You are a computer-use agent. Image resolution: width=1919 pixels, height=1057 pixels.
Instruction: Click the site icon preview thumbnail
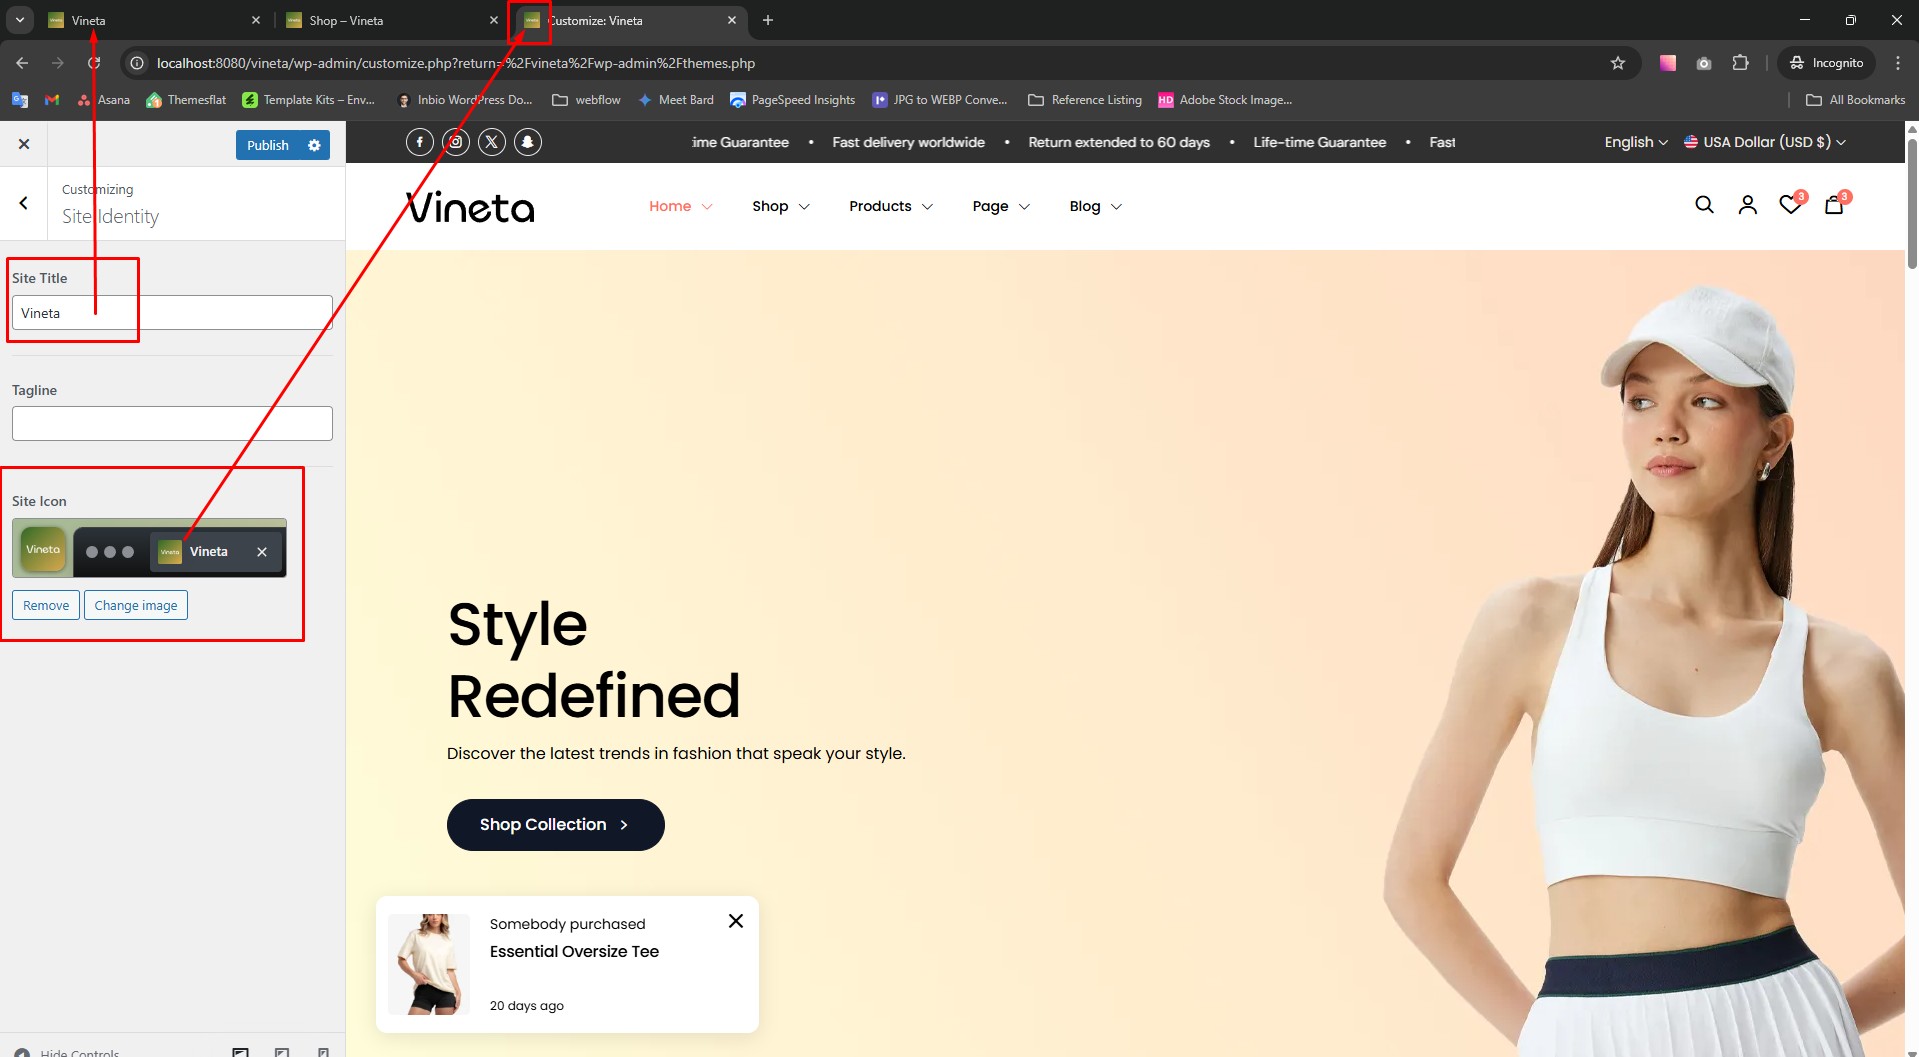coord(150,548)
